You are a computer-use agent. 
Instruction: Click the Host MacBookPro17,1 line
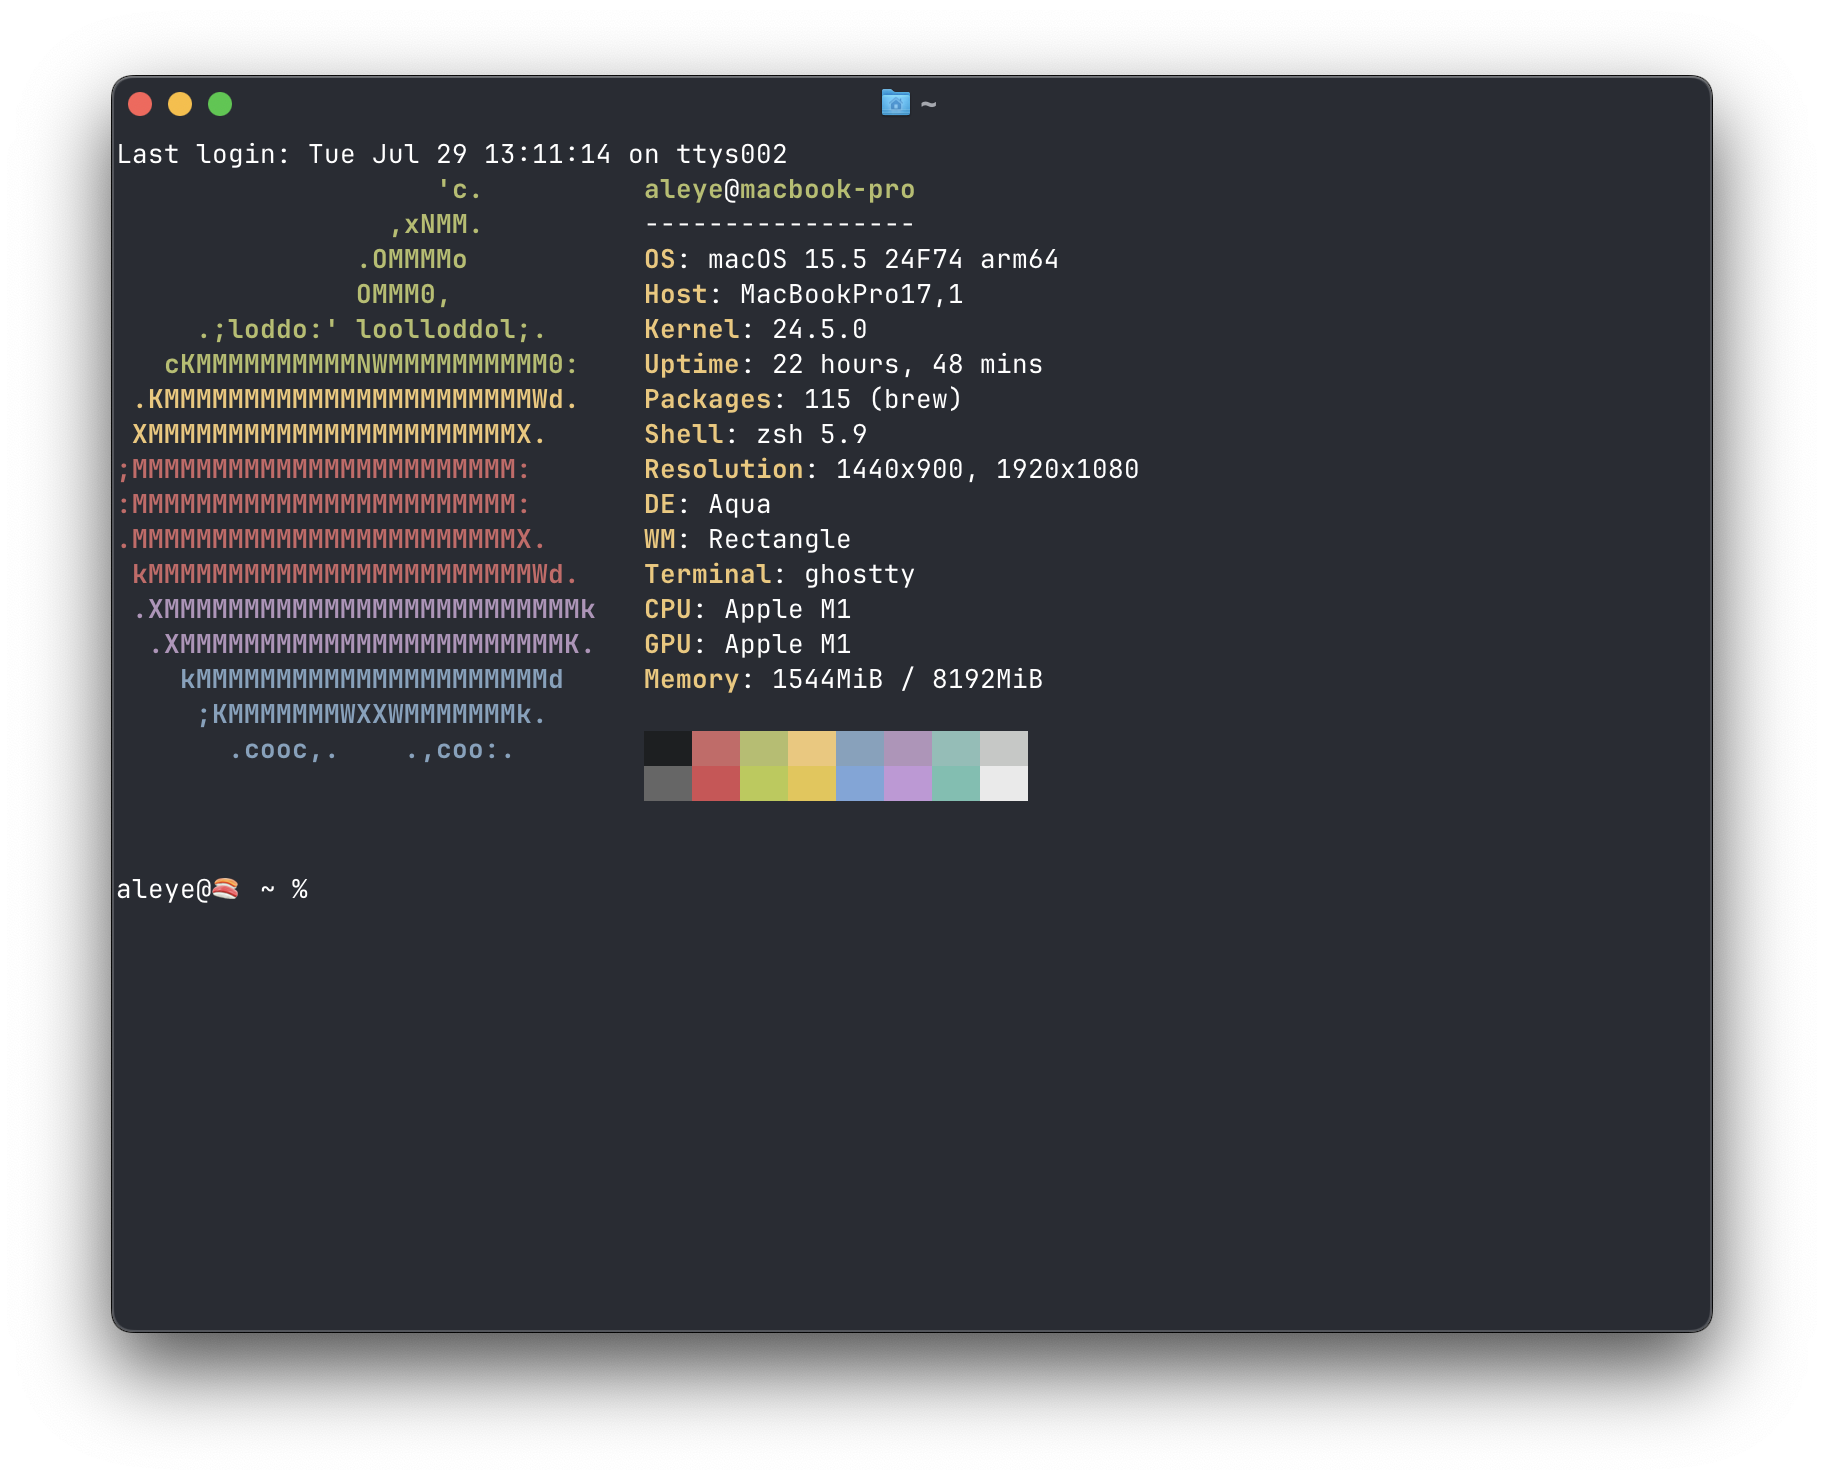pos(802,294)
